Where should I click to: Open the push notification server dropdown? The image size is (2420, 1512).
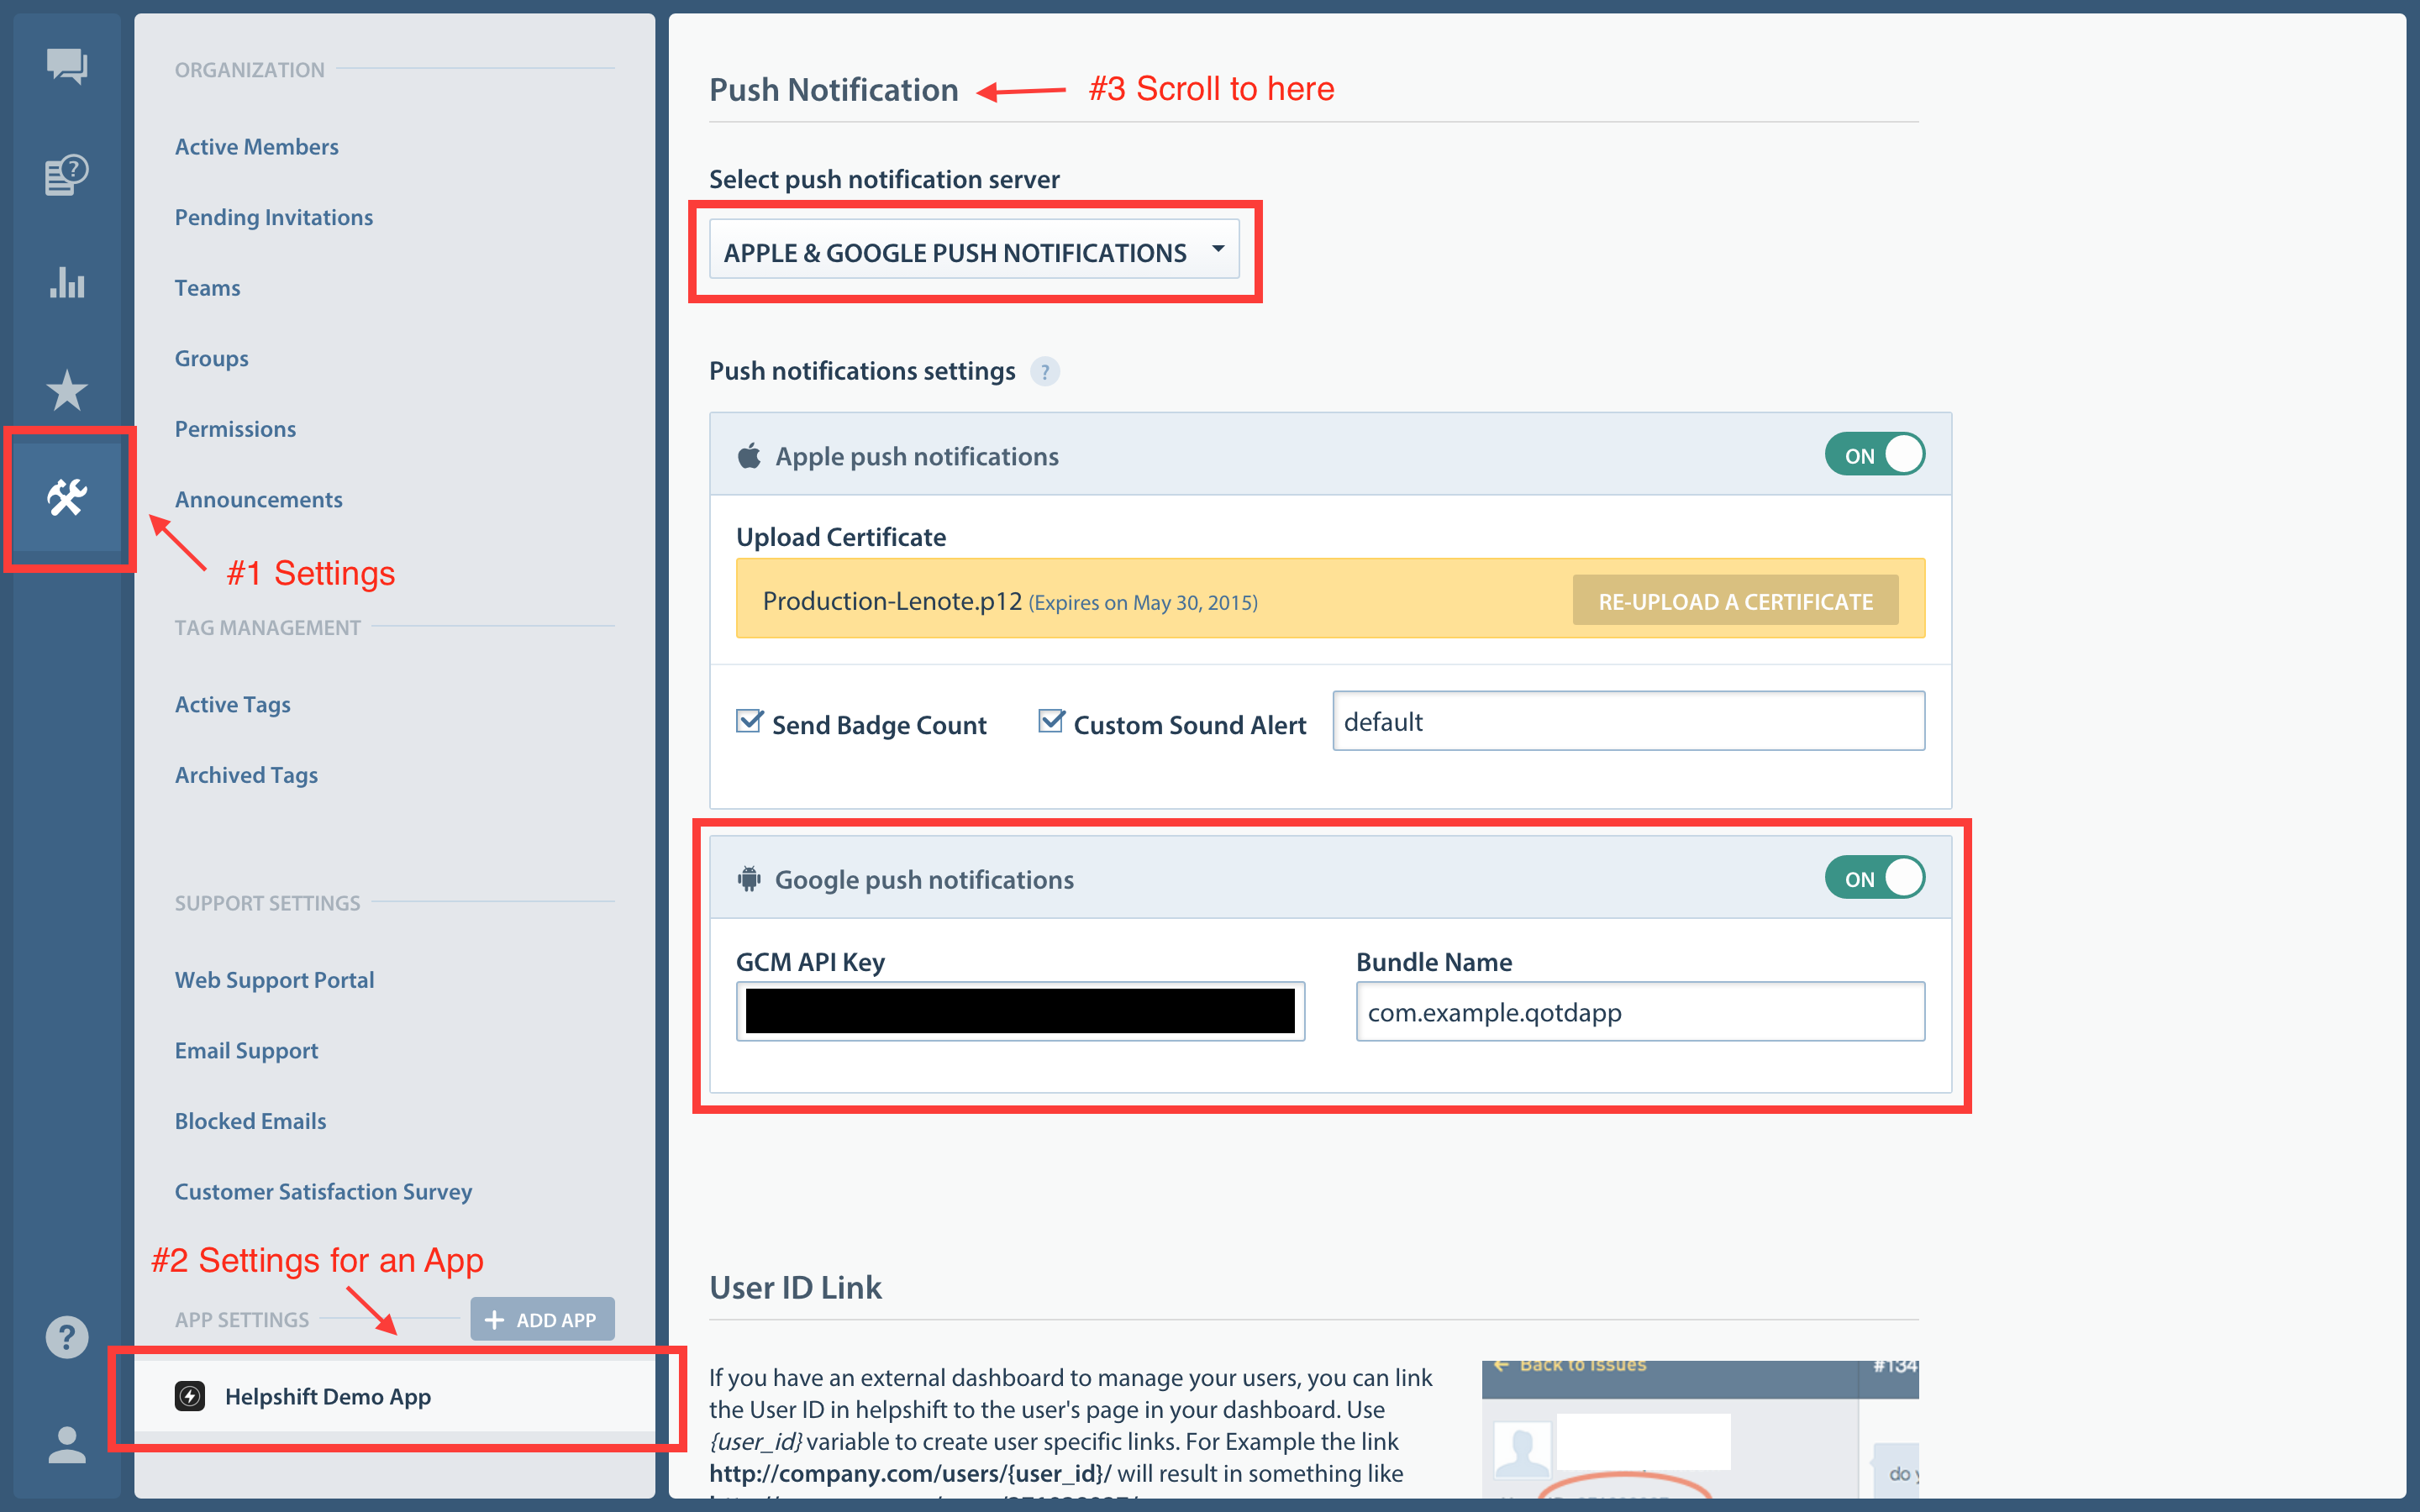click(975, 250)
